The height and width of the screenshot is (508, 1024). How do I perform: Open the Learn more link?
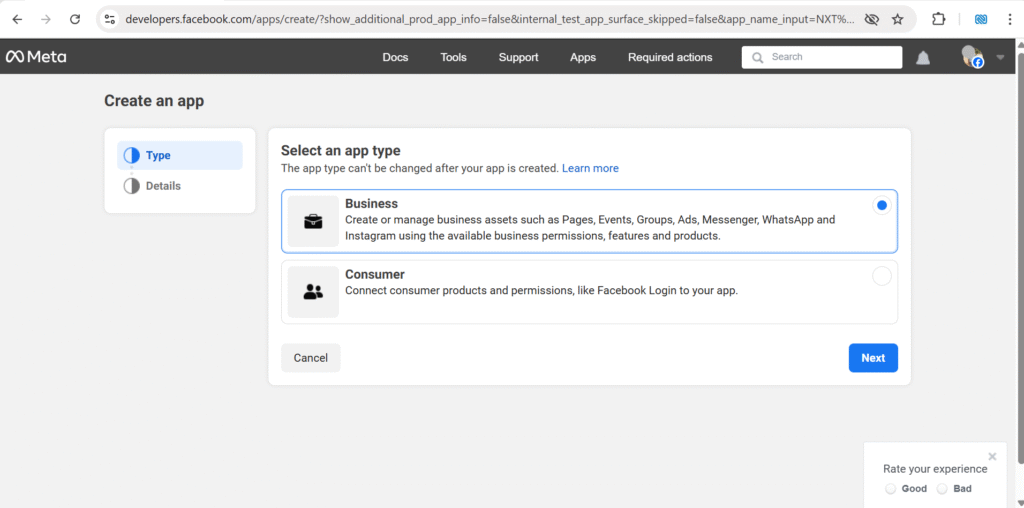coord(590,168)
